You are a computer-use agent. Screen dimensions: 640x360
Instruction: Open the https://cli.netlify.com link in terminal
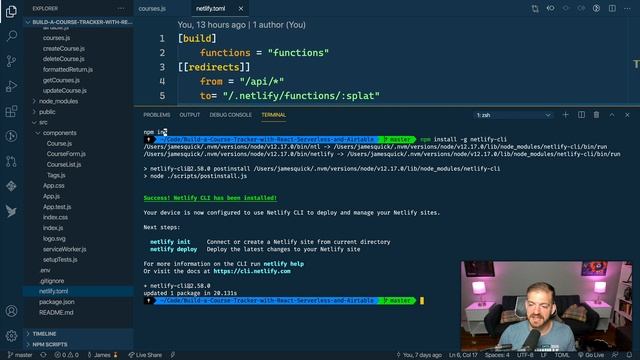(252, 271)
